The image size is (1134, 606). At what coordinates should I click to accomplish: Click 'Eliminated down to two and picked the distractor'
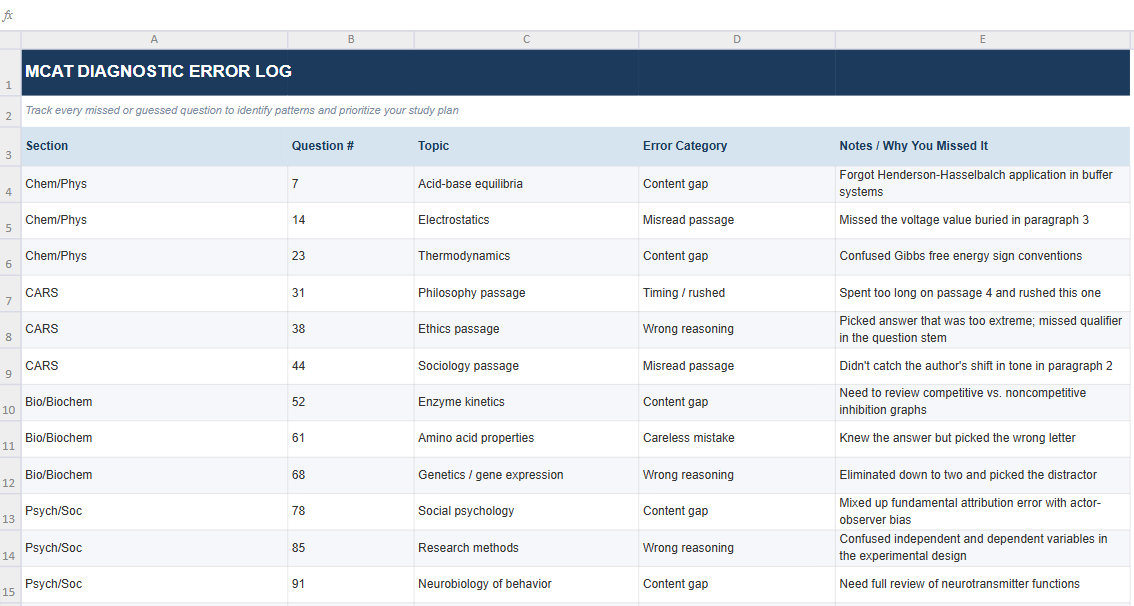tap(982, 476)
